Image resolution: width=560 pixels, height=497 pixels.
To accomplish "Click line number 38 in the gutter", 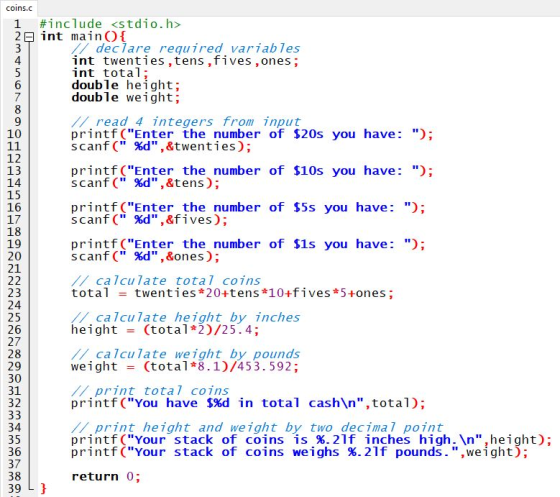I will click(14, 476).
